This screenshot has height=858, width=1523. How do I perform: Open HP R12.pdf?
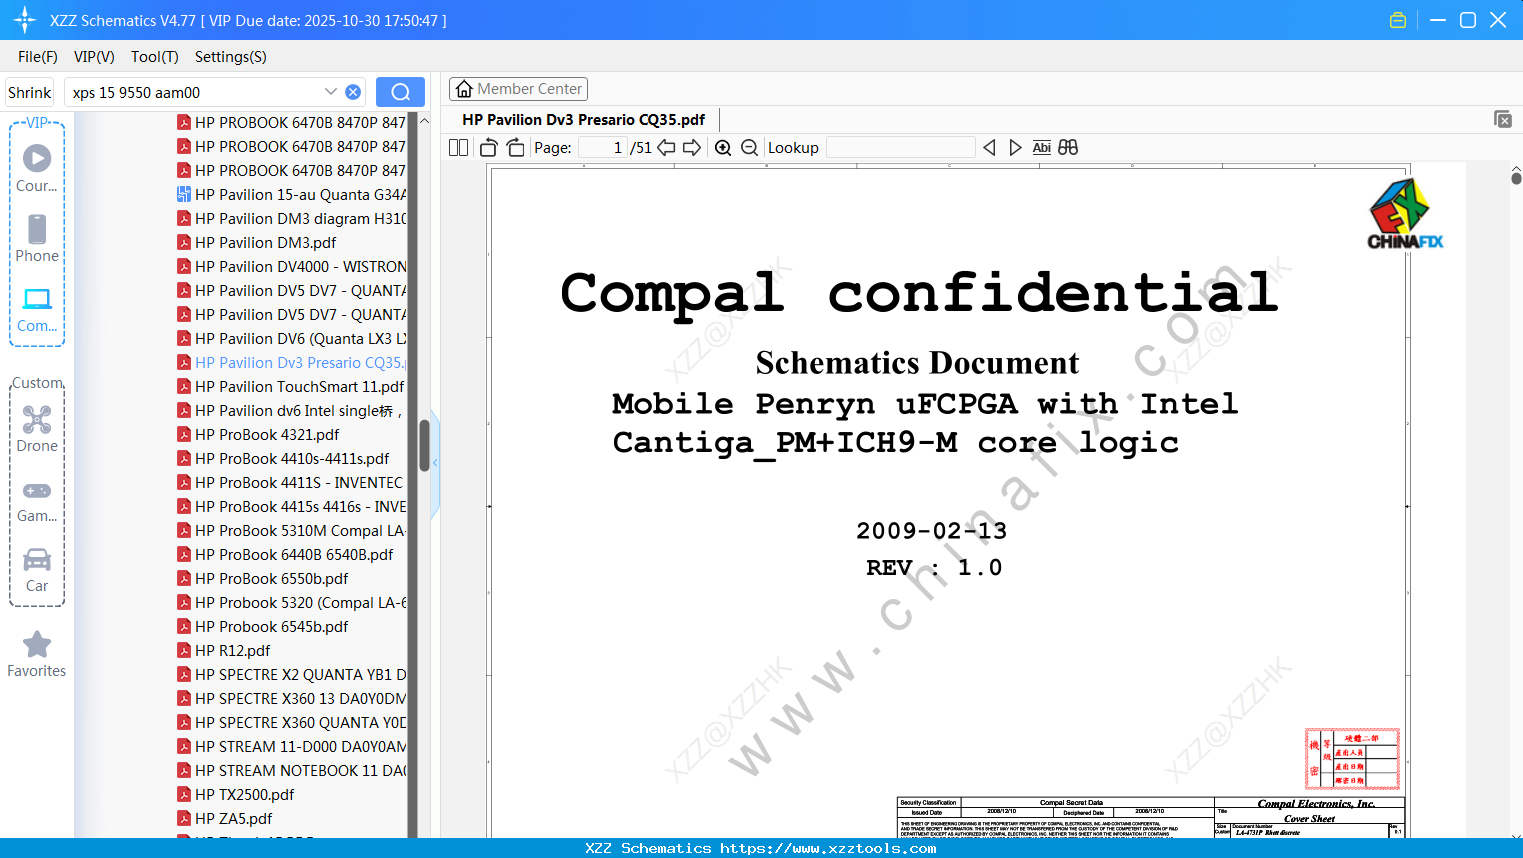tap(224, 651)
